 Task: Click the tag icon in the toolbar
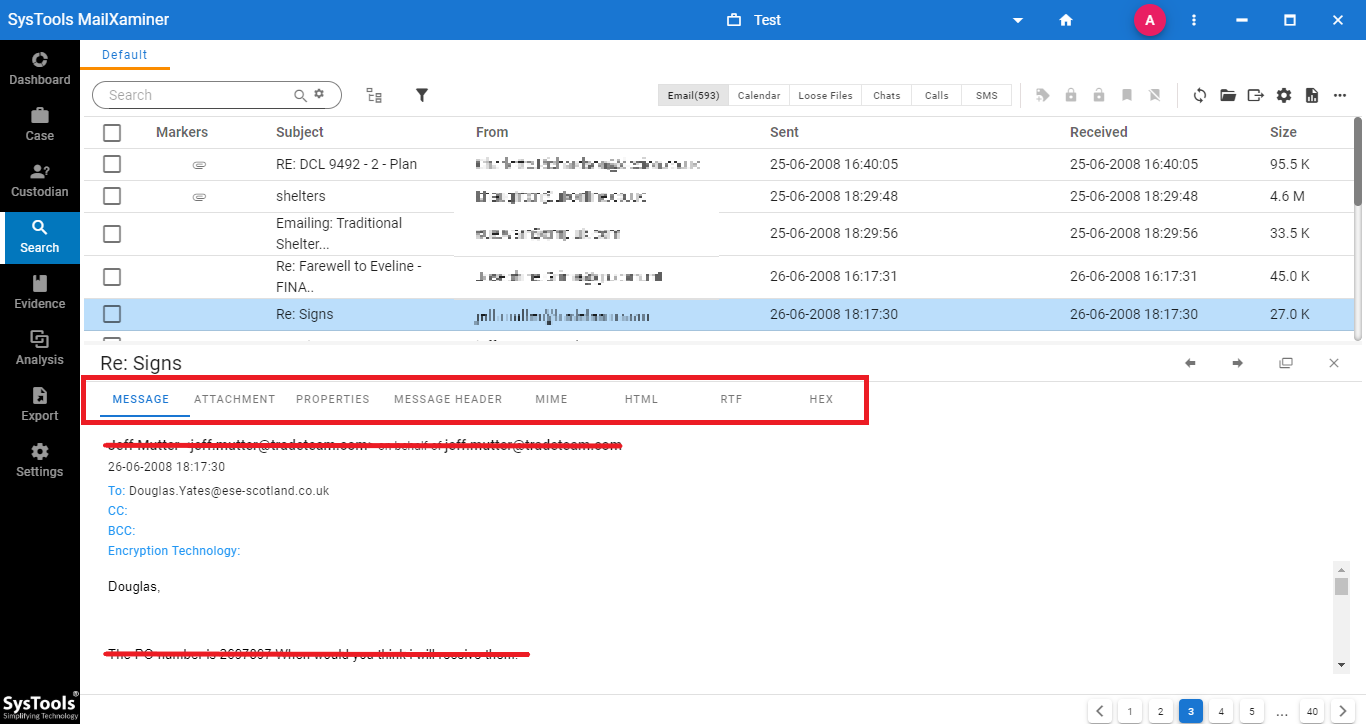coord(1043,95)
